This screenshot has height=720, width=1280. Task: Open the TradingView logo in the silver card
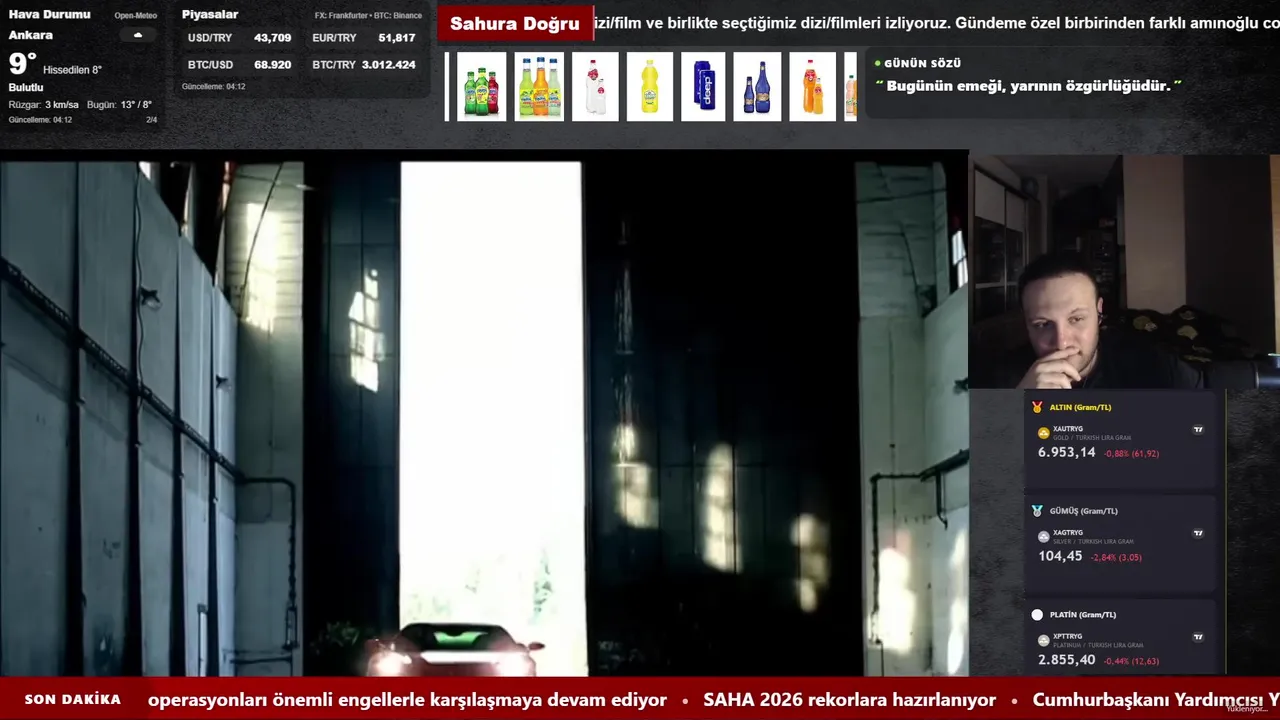(x=1198, y=533)
